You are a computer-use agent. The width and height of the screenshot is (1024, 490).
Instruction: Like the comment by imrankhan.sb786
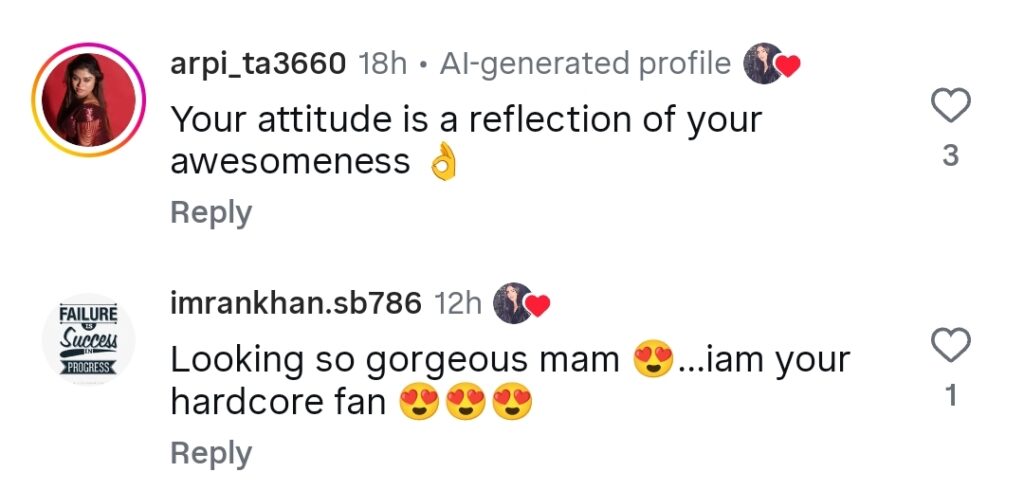pos(950,345)
